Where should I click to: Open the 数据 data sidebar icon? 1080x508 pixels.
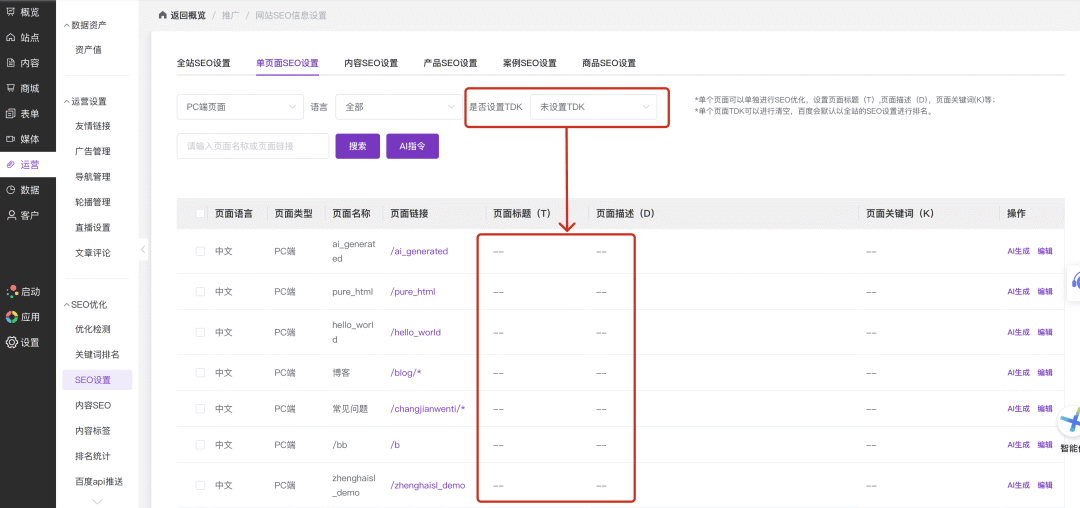tap(11, 190)
